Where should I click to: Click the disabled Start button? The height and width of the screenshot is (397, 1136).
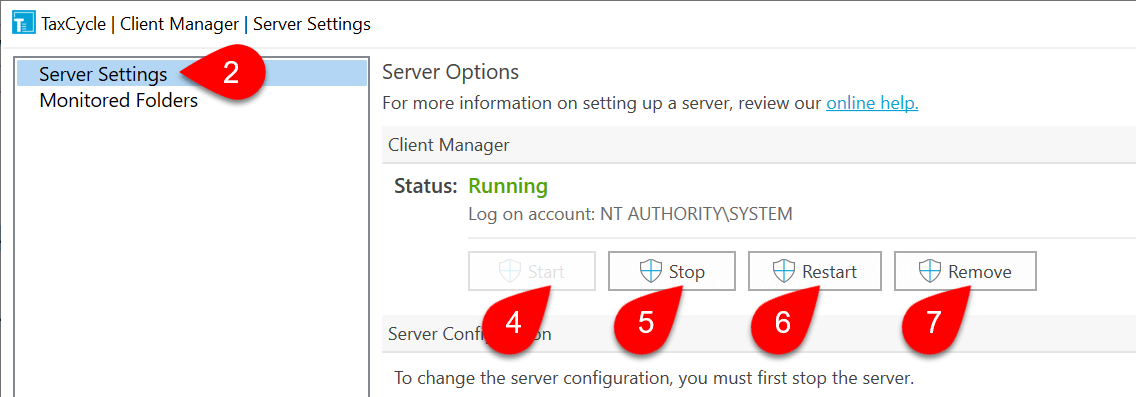[532, 272]
